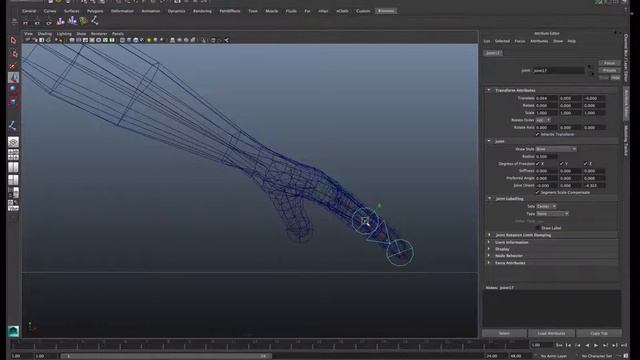Expand the Display section
This screenshot has width=640, height=360.
click(x=489, y=249)
